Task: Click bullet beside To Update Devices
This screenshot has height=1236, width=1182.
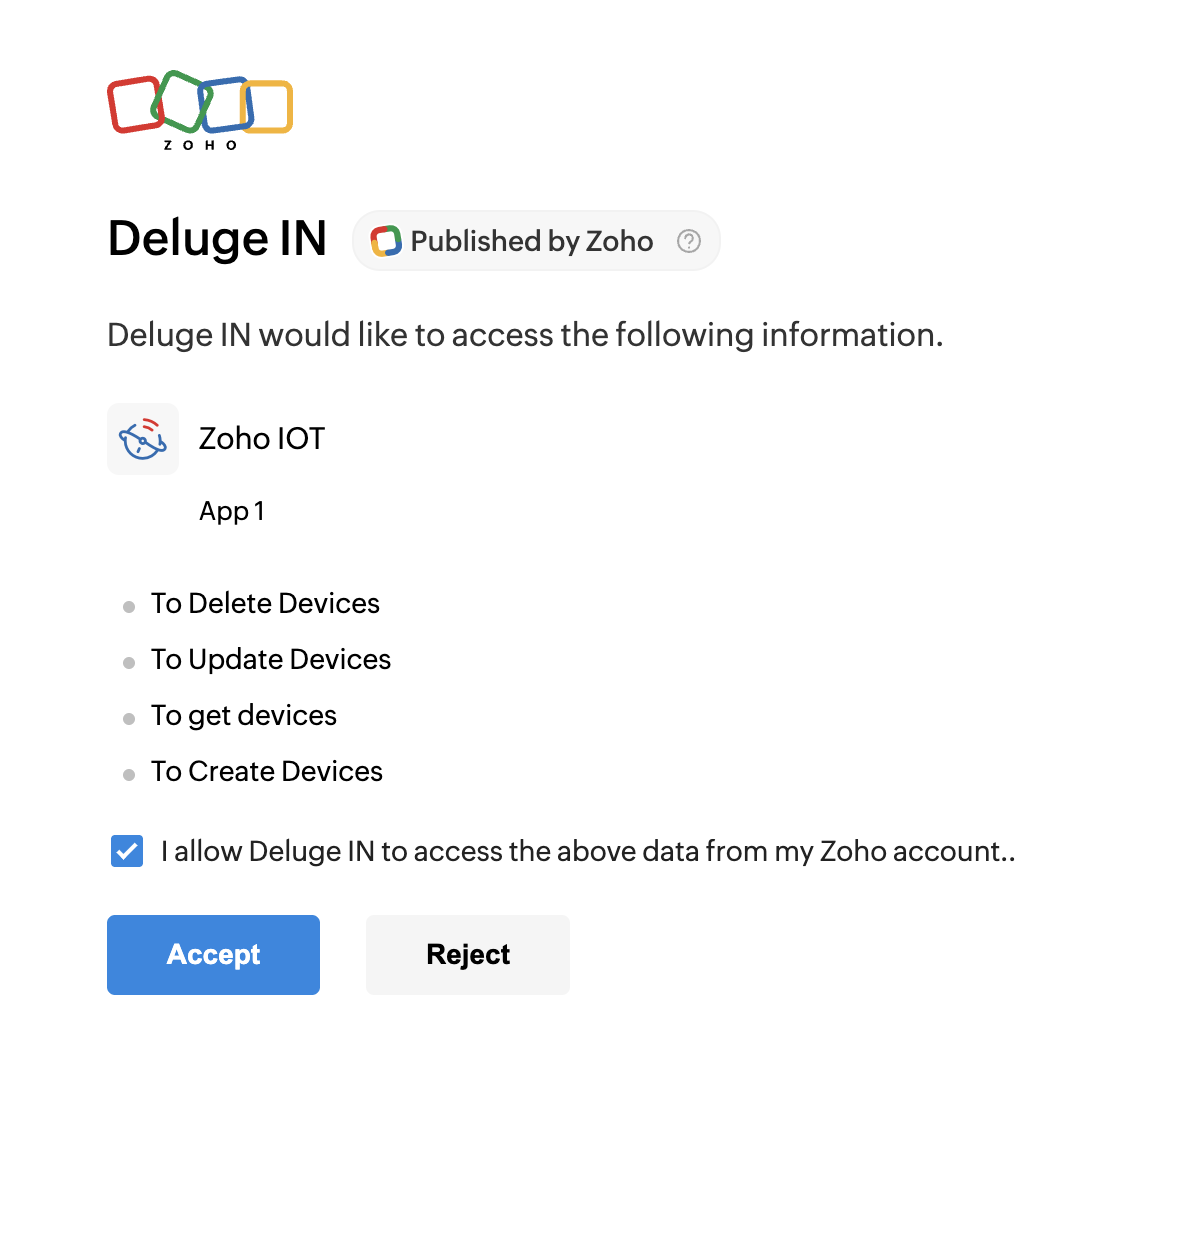Action: point(129,663)
